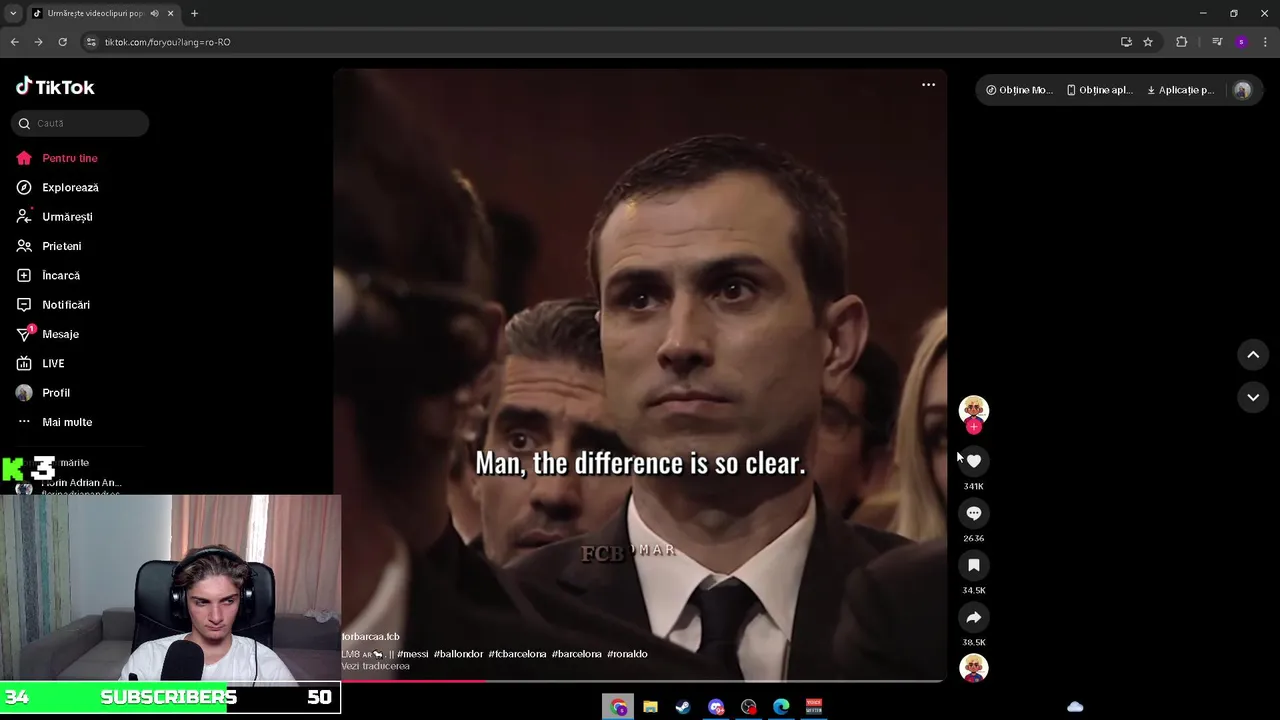
Task: Click the Obține aplicația button
Action: (1100, 90)
